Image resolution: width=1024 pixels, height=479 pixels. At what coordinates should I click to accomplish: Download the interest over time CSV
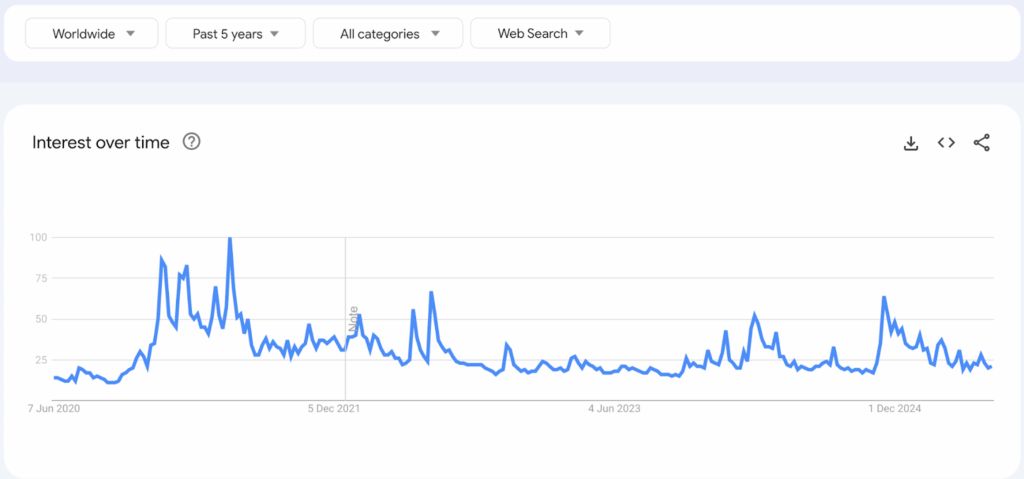(910, 143)
